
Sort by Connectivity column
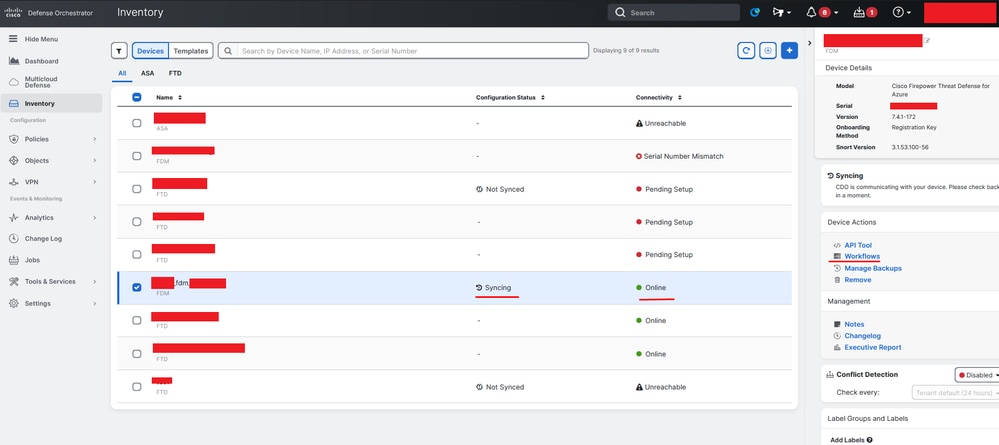click(x=659, y=98)
